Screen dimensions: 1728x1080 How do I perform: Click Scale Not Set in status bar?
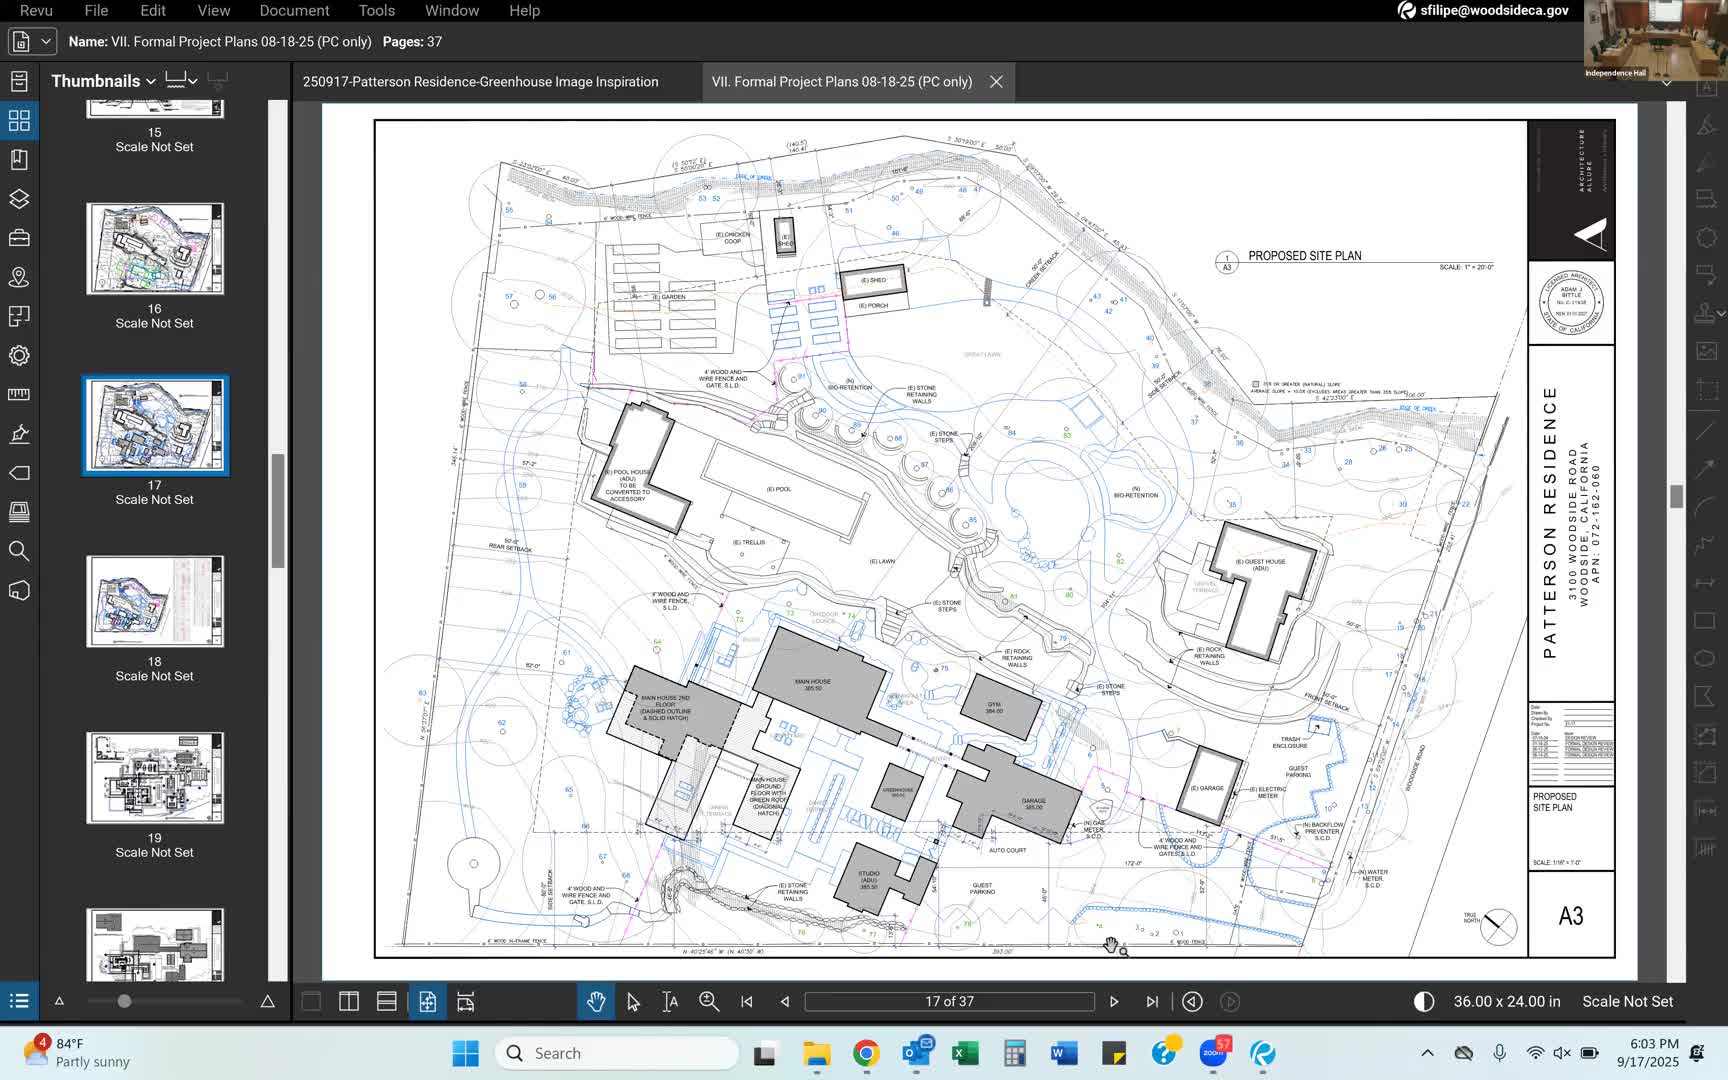click(x=1627, y=1001)
